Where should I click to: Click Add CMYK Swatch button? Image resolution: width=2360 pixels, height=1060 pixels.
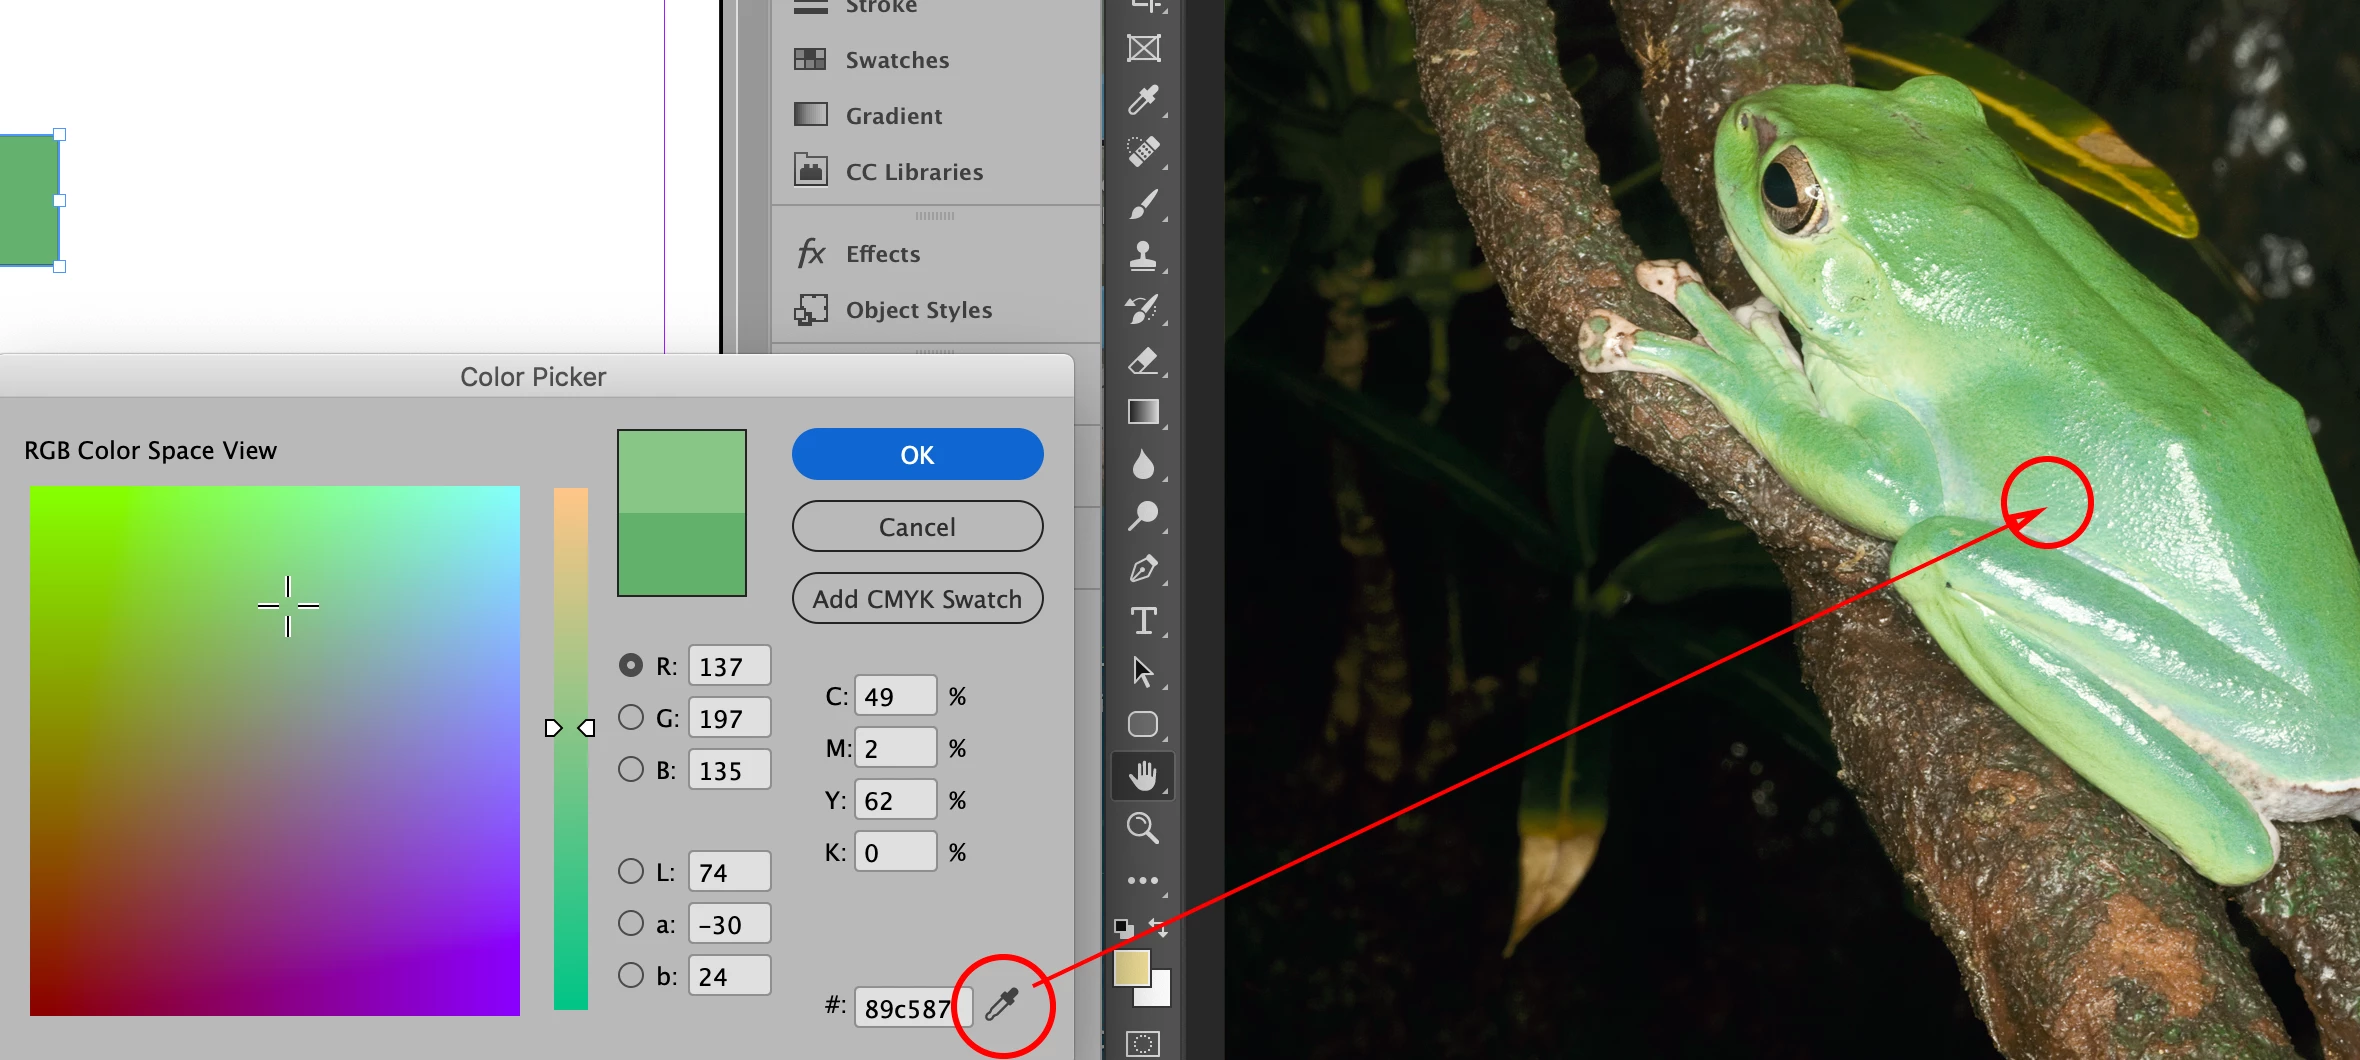pos(917,599)
